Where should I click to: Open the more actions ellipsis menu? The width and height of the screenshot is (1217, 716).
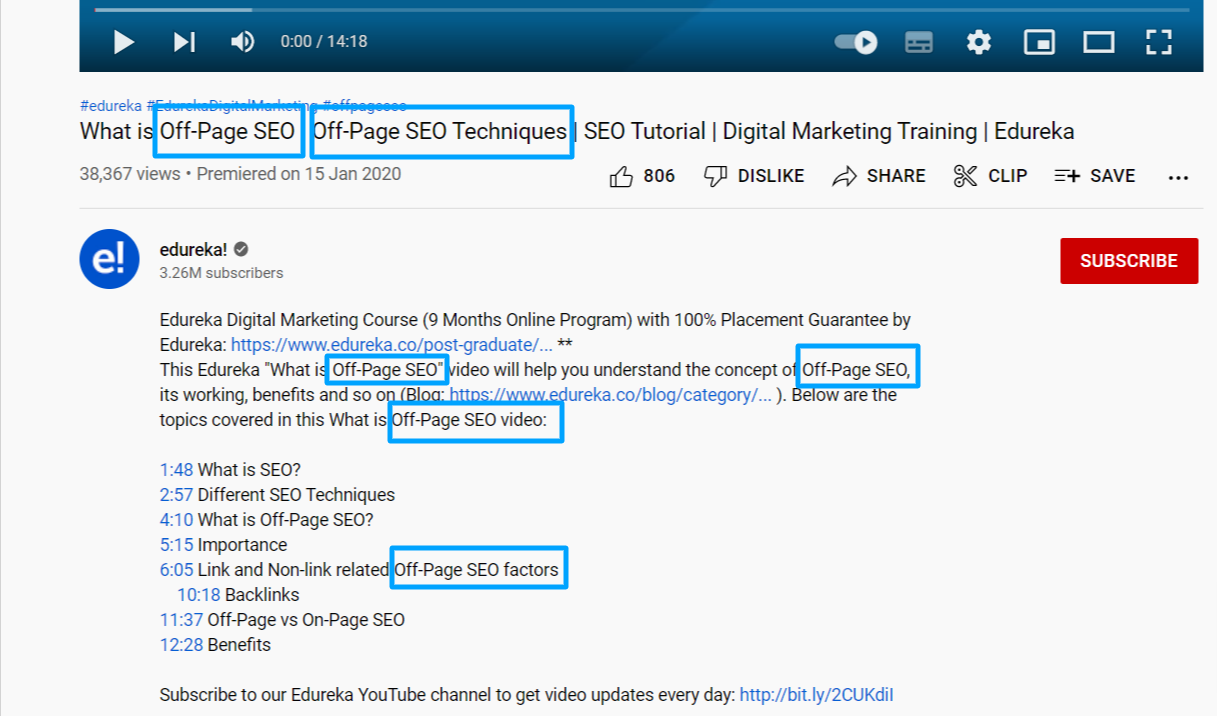point(1178,176)
